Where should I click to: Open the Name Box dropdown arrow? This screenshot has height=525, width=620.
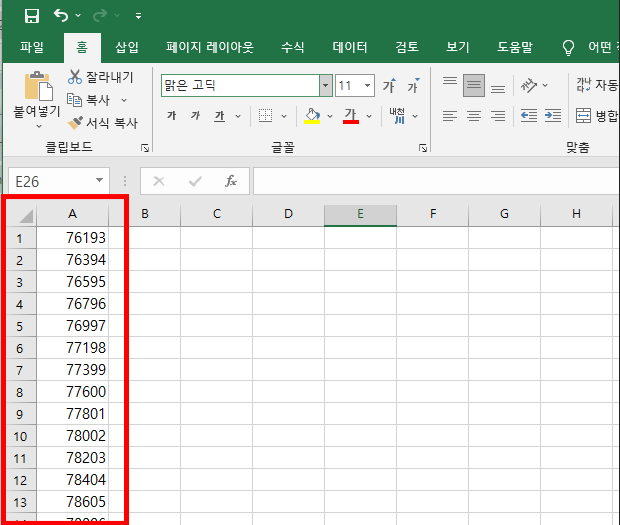(x=100, y=180)
